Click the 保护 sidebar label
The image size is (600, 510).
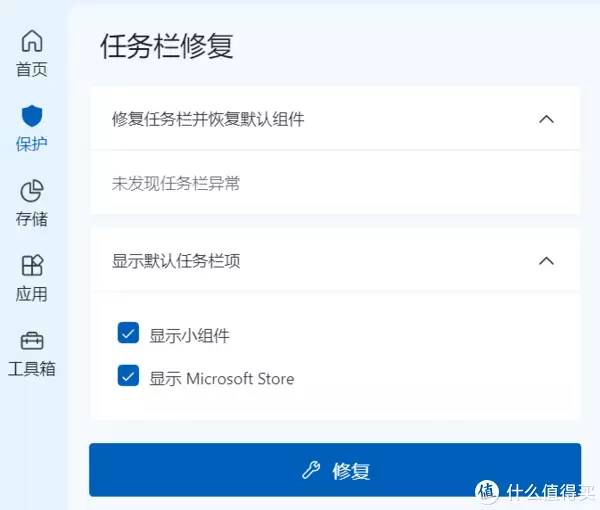pos(32,144)
